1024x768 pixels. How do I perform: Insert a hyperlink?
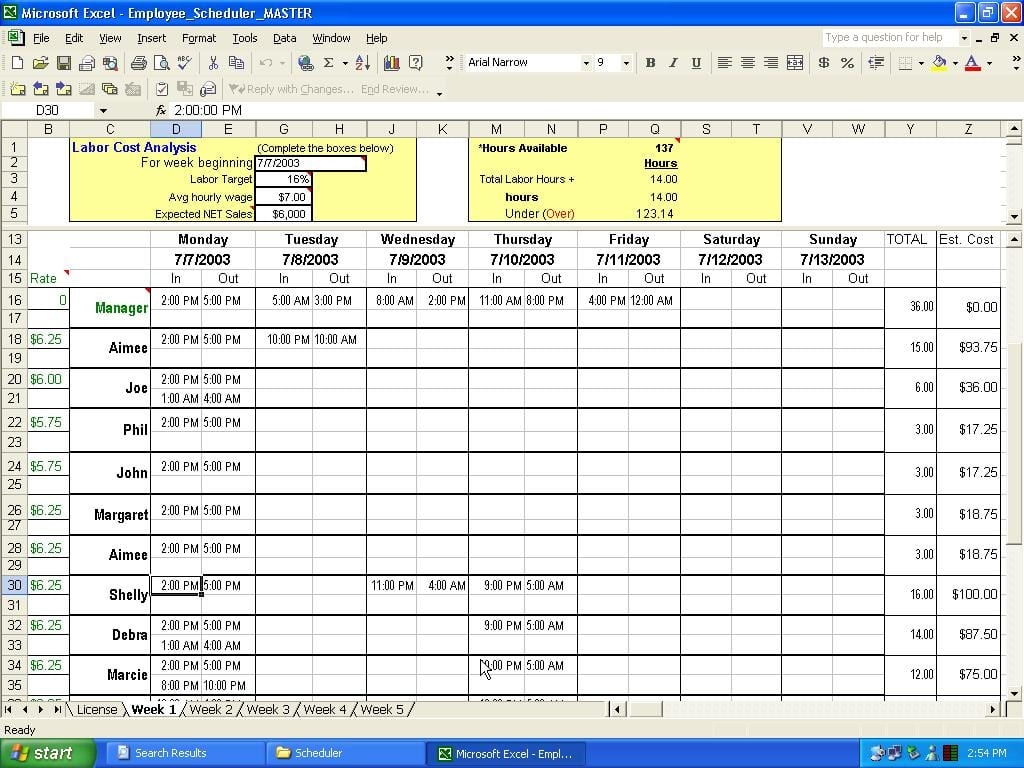[305, 62]
